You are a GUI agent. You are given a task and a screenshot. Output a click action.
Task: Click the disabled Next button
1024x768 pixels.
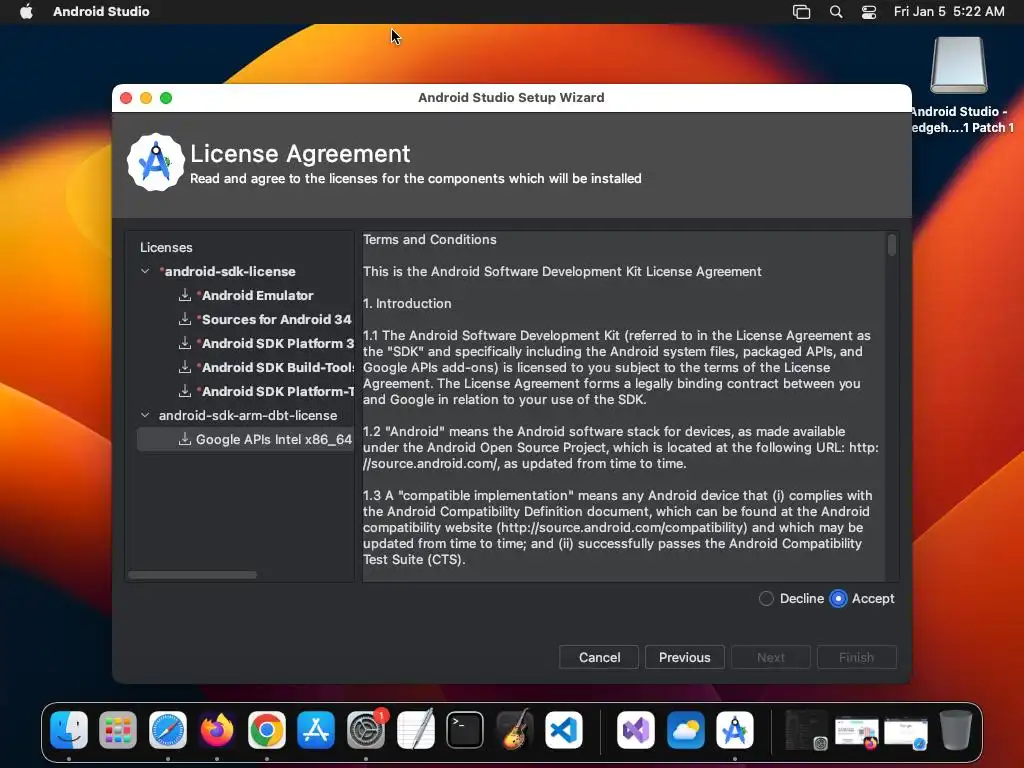click(771, 657)
